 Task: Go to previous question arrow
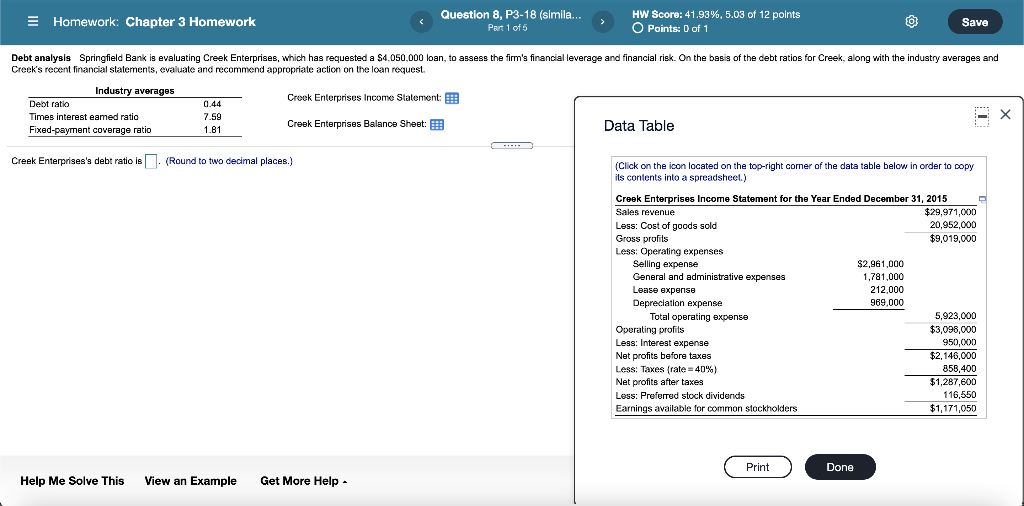click(x=421, y=22)
